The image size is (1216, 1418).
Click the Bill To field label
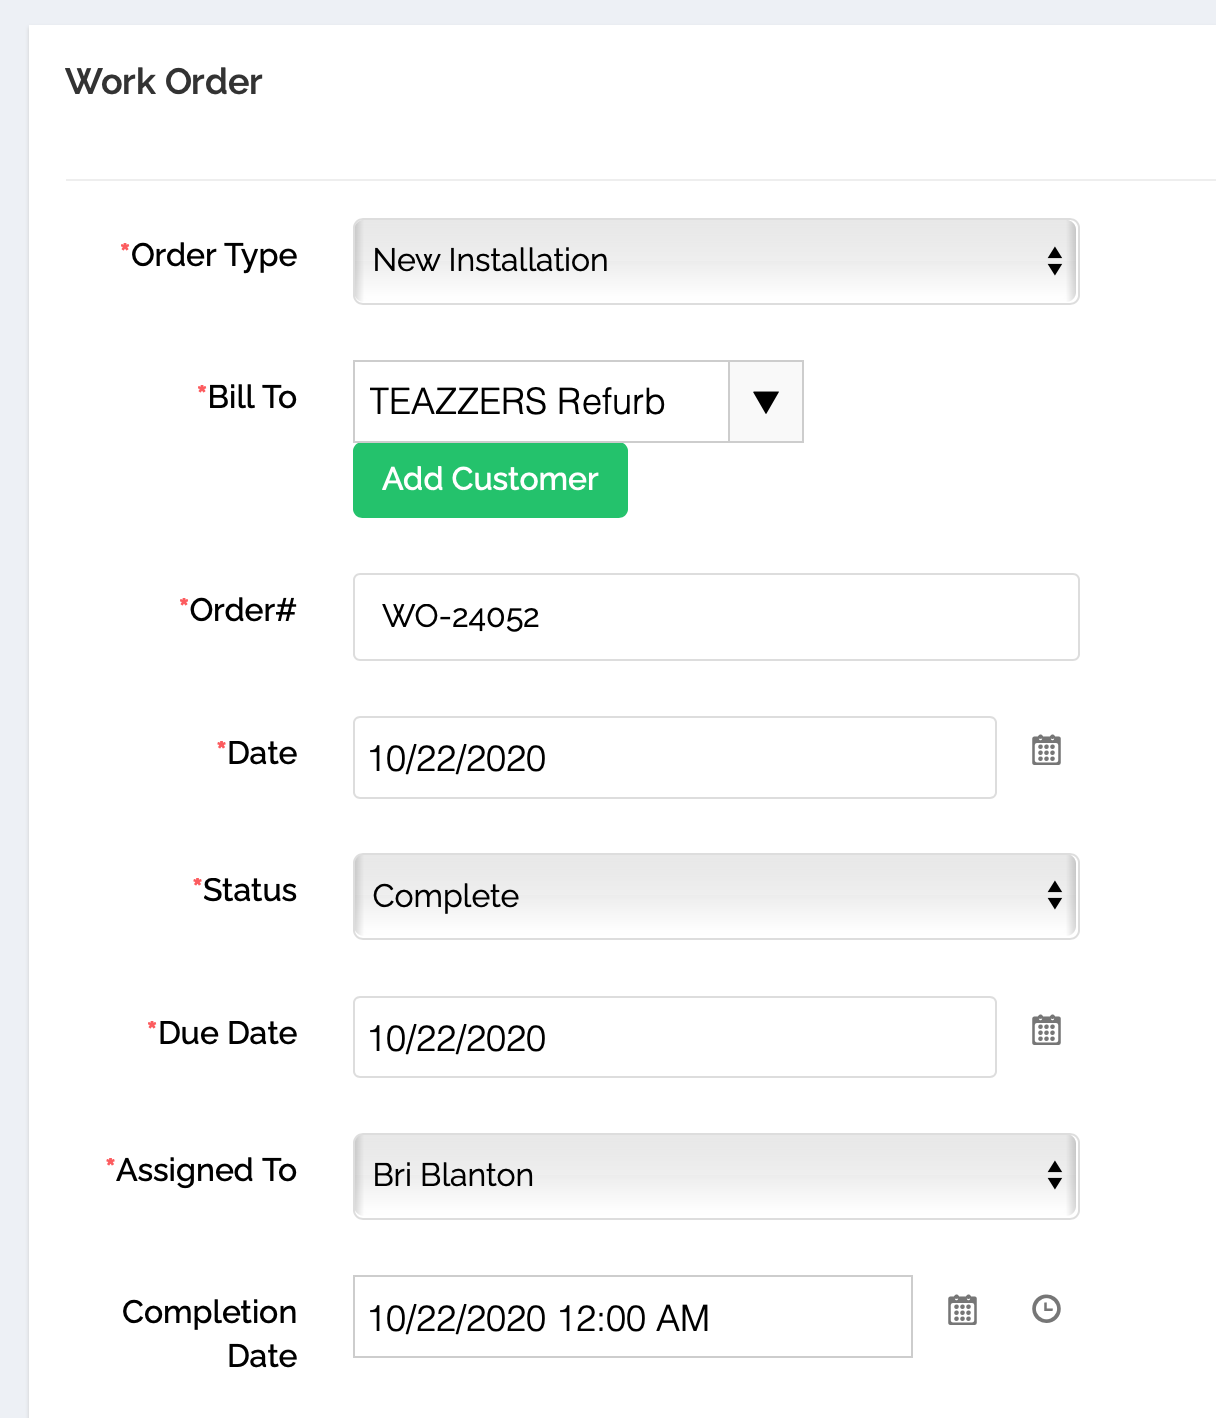[251, 398]
